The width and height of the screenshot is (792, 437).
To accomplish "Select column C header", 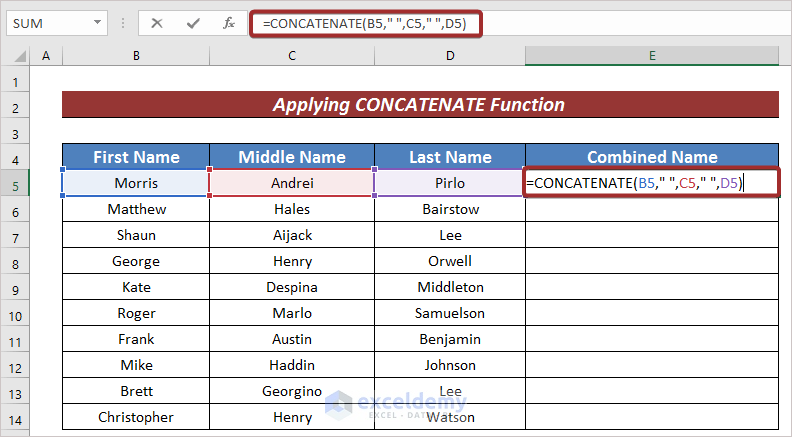I will click(x=291, y=57).
